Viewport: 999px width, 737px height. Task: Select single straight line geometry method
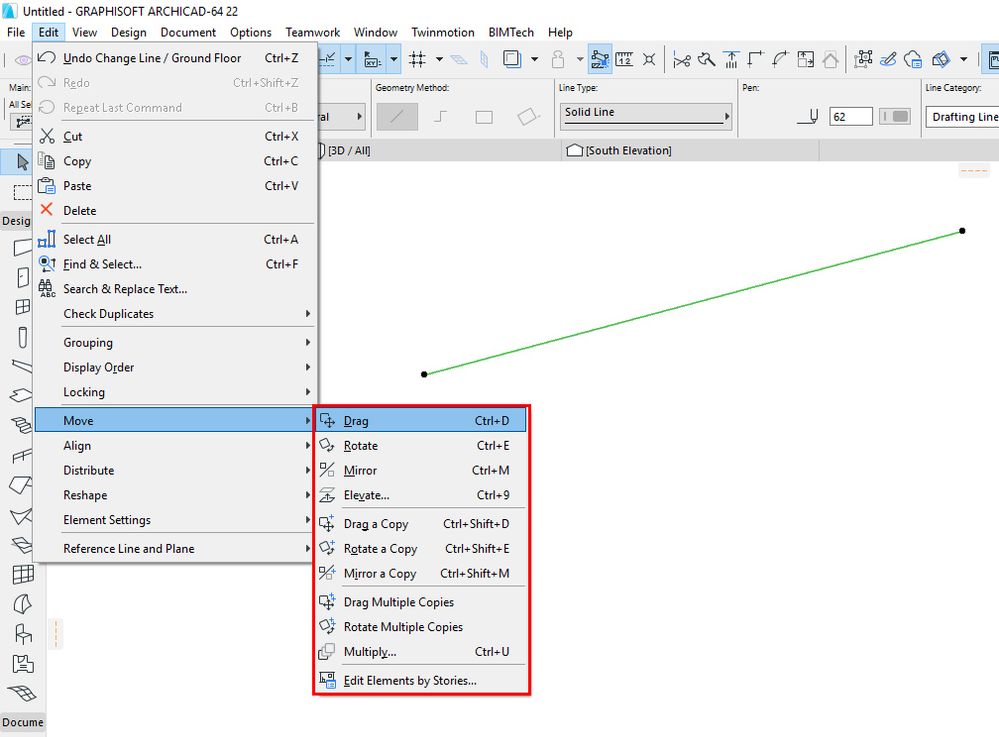click(398, 117)
